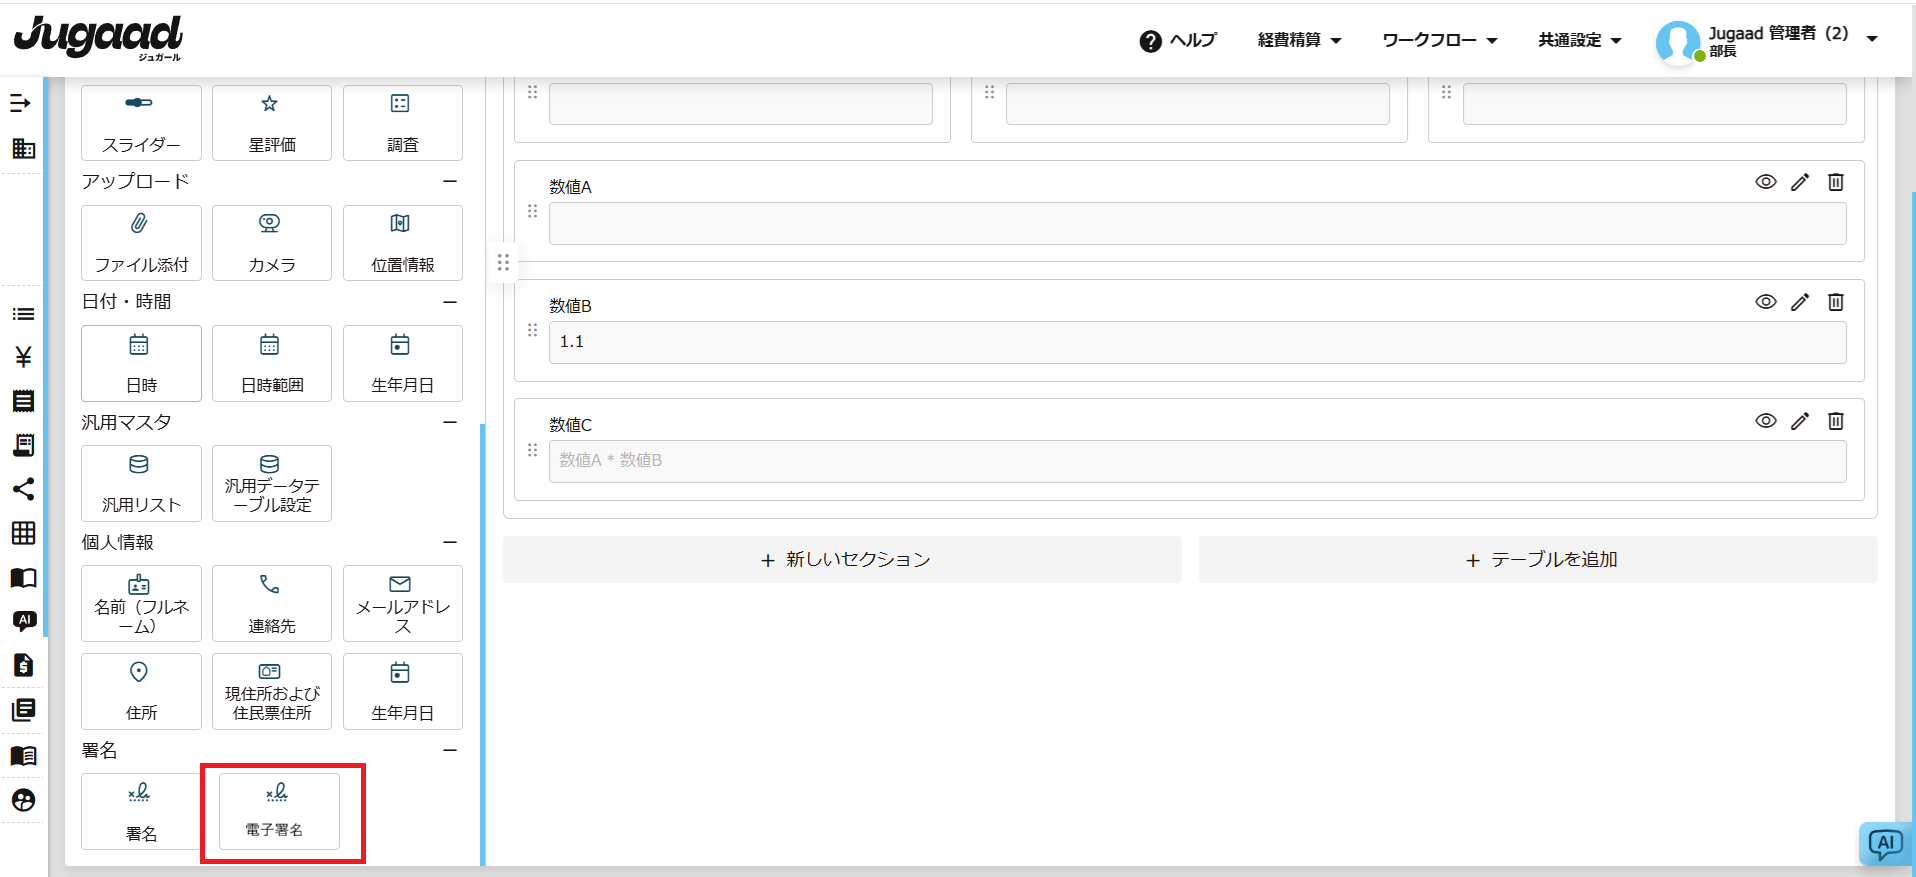Toggle visibility eye icon for 数値A

tap(1765, 182)
